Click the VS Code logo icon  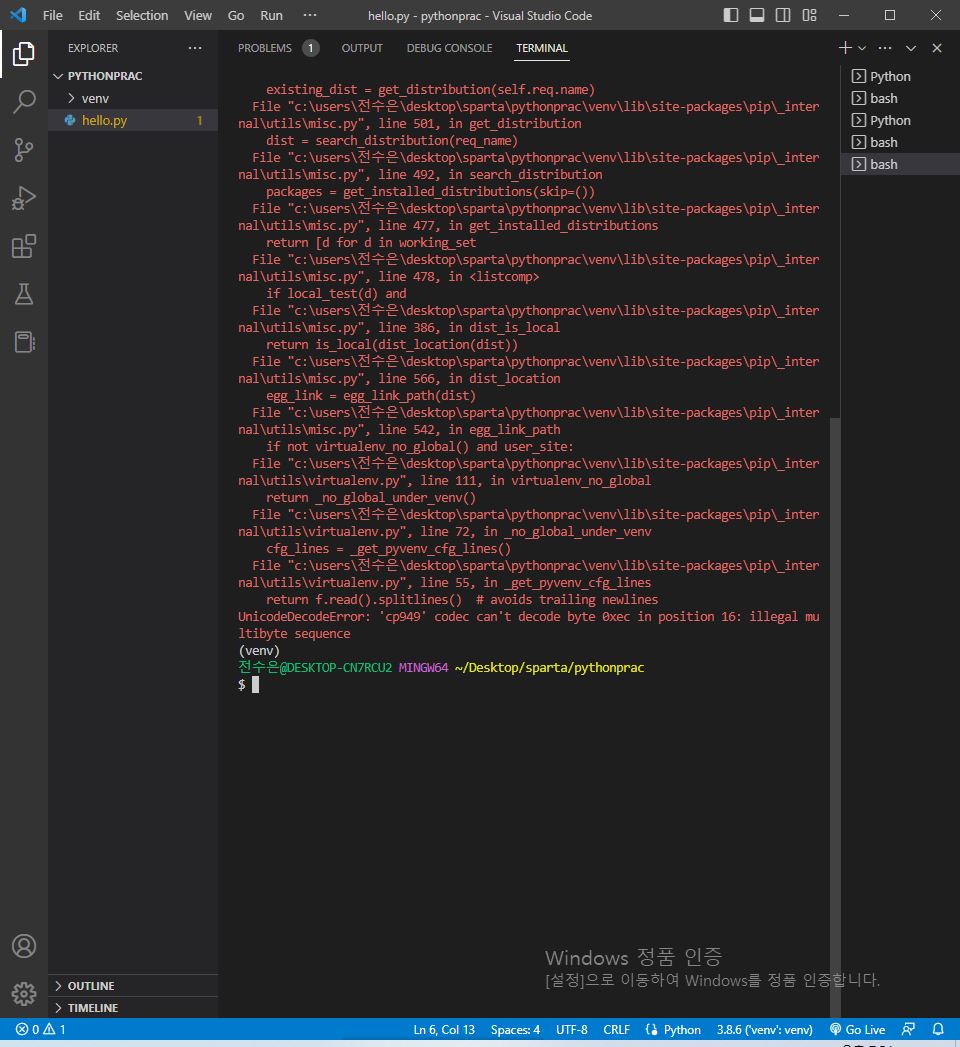[18, 15]
